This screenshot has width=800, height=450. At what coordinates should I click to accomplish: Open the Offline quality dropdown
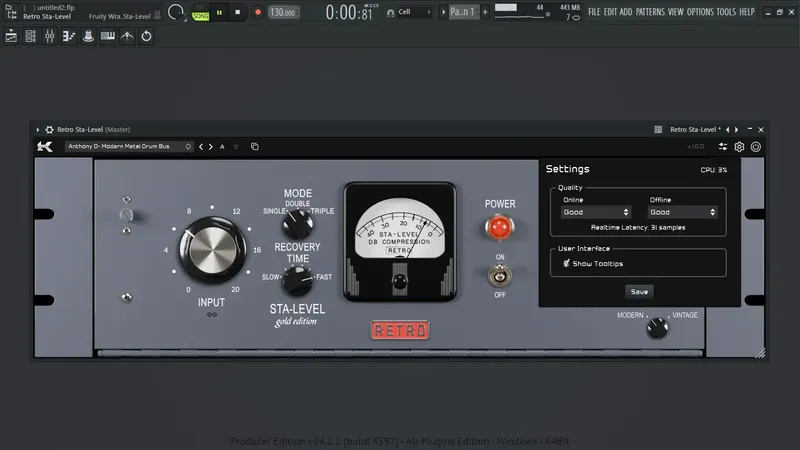(683, 212)
